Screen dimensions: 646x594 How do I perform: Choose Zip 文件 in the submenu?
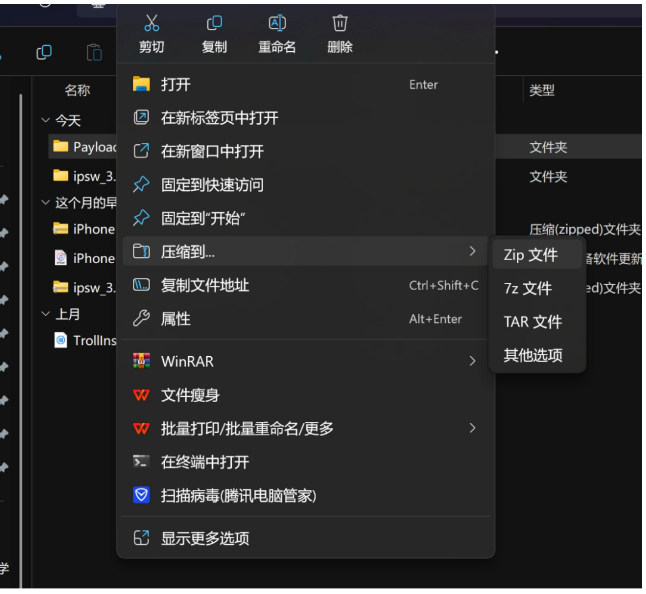(x=537, y=255)
